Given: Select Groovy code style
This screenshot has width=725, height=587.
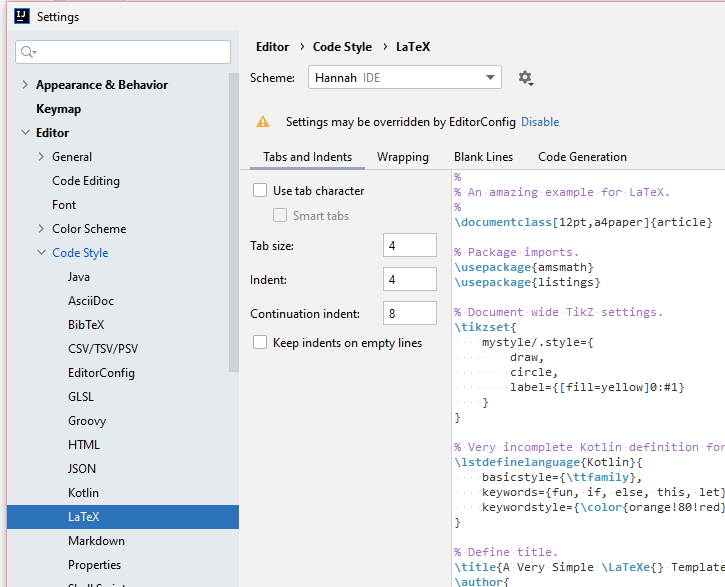Looking at the screenshot, I should (87, 421).
